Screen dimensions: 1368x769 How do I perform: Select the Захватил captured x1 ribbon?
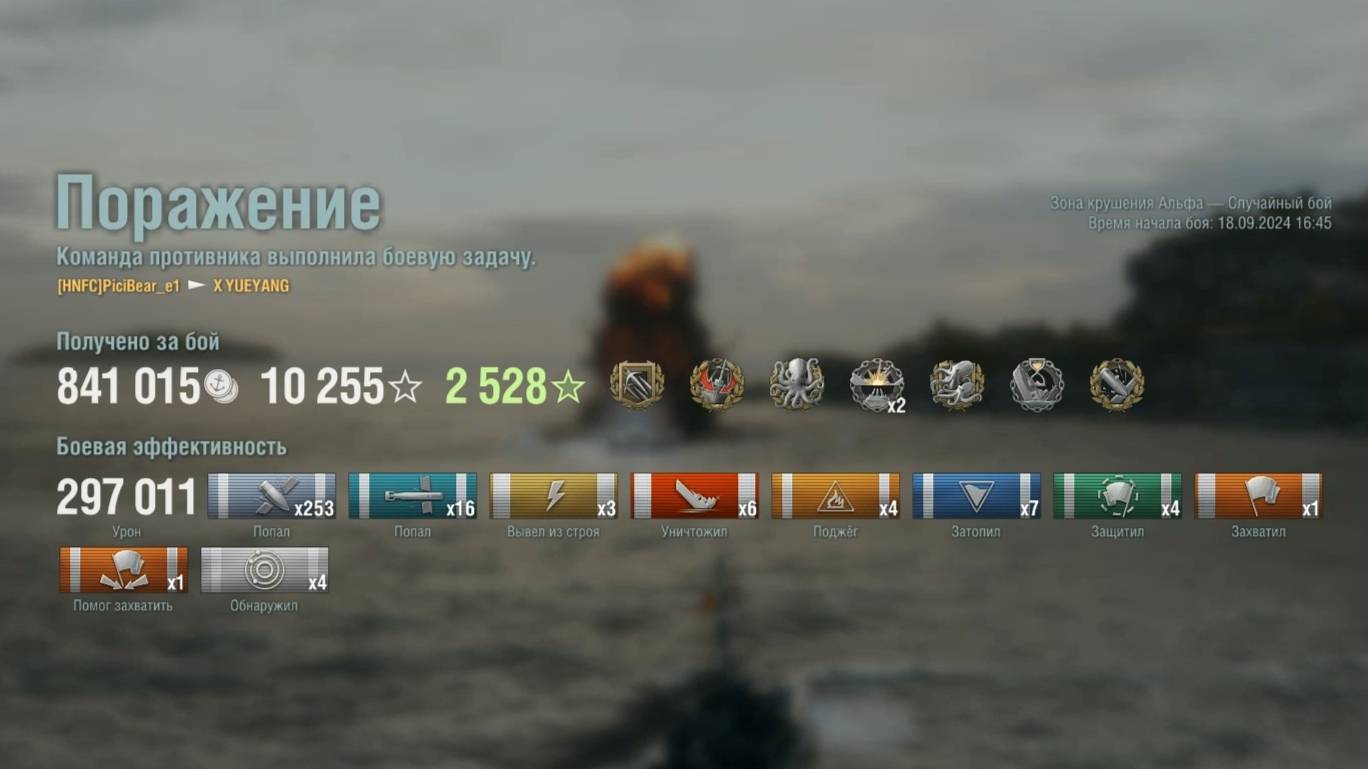click(x=1259, y=496)
